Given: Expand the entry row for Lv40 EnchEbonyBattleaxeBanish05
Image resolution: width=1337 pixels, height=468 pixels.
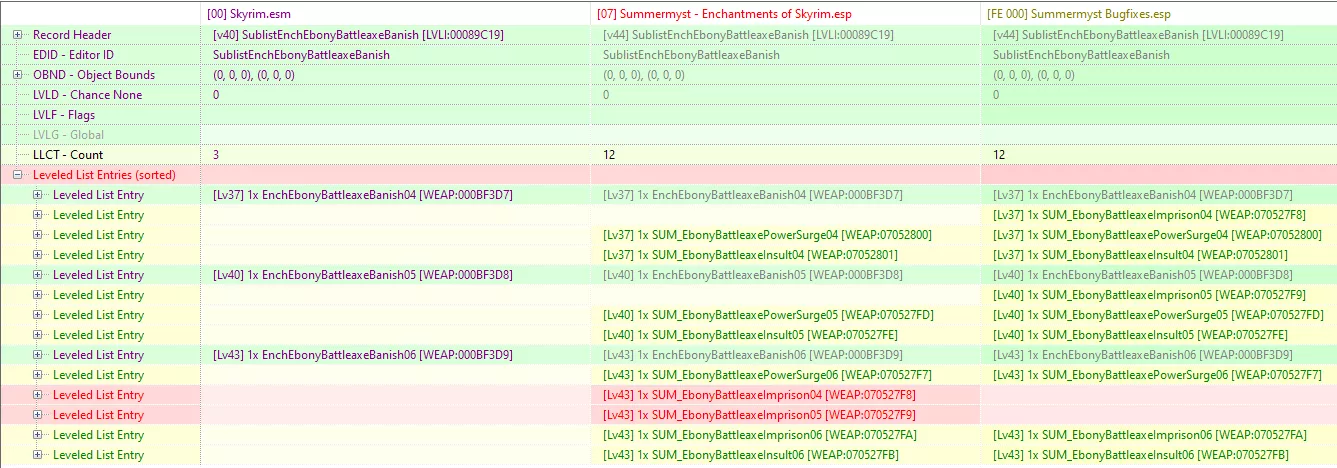Looking at the screenshot, I should [37, 275].
